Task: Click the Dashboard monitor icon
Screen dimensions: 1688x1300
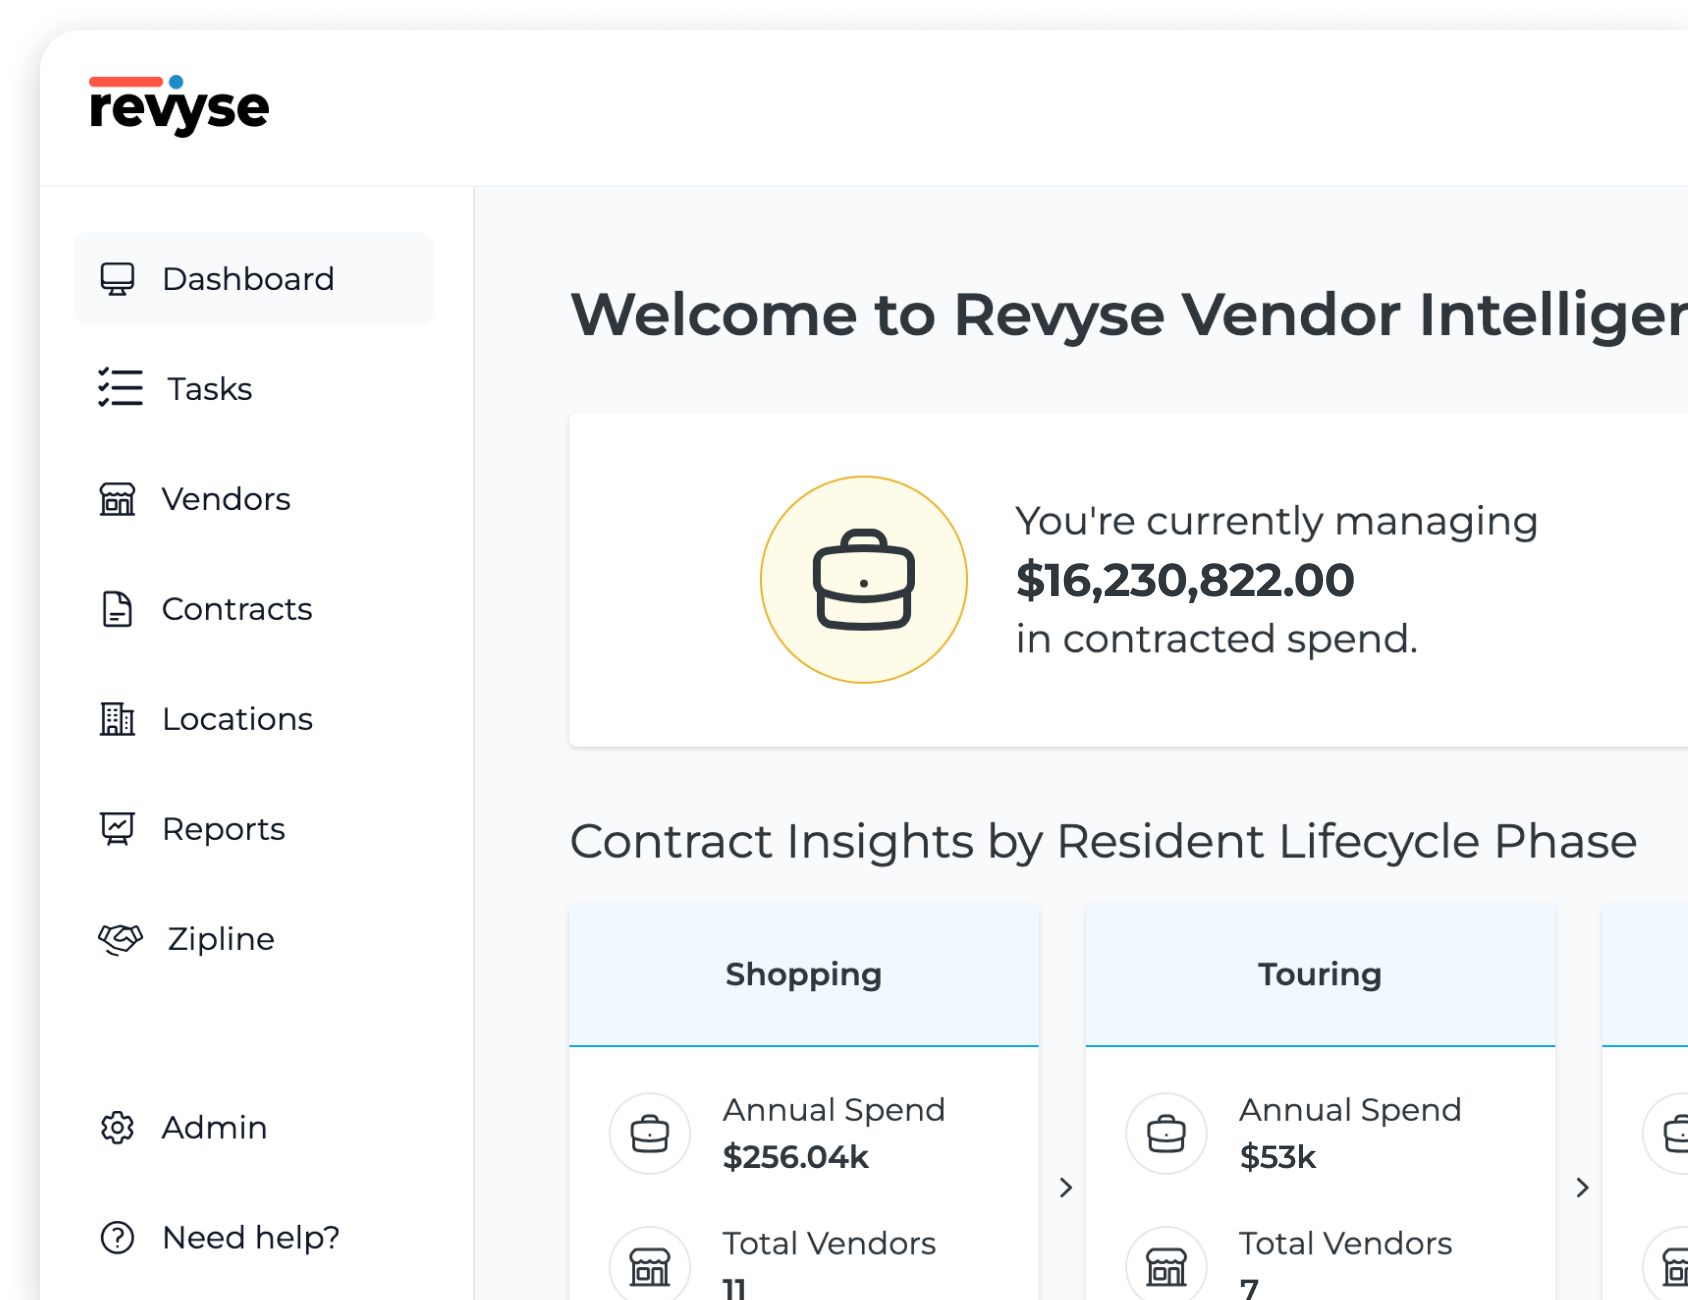Action: point(117,279)
